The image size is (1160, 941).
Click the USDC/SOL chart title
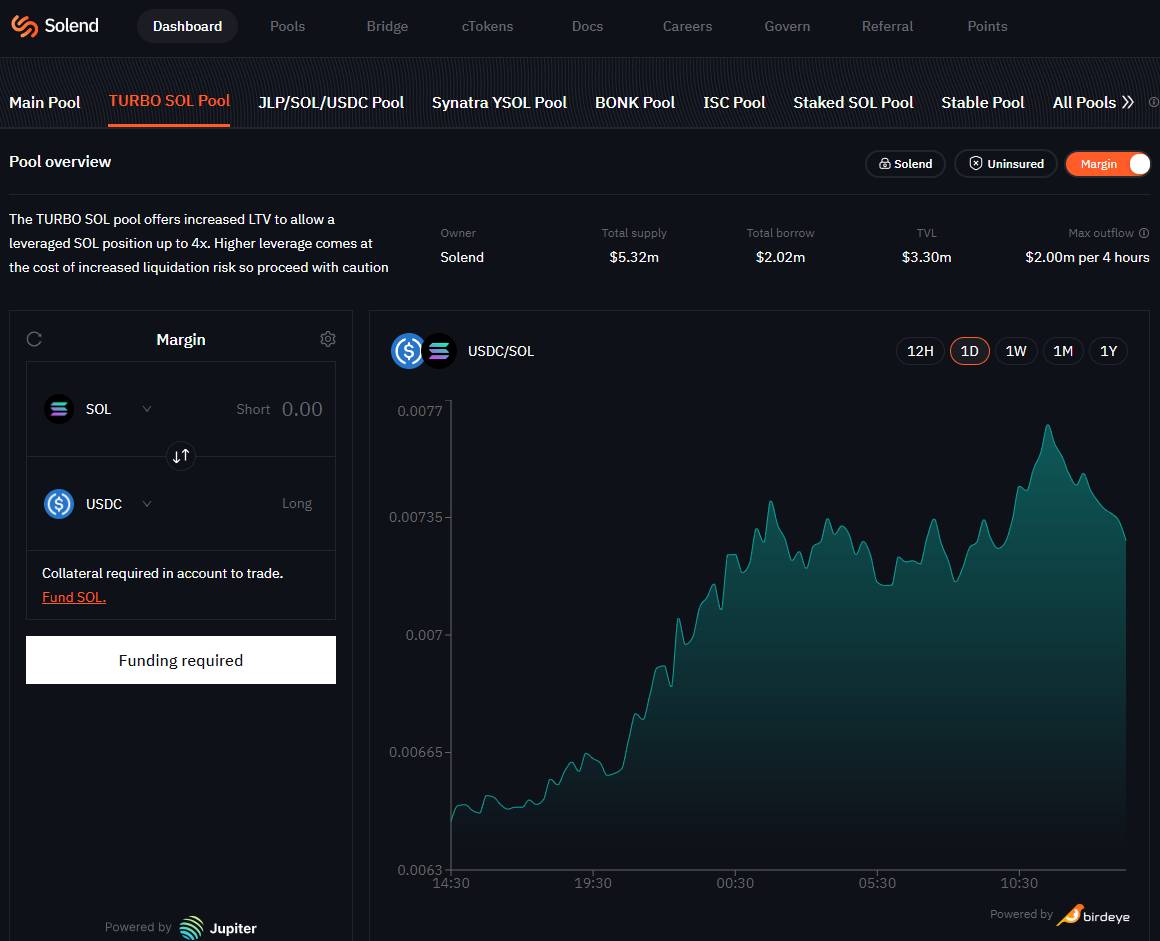pos(501,351)
